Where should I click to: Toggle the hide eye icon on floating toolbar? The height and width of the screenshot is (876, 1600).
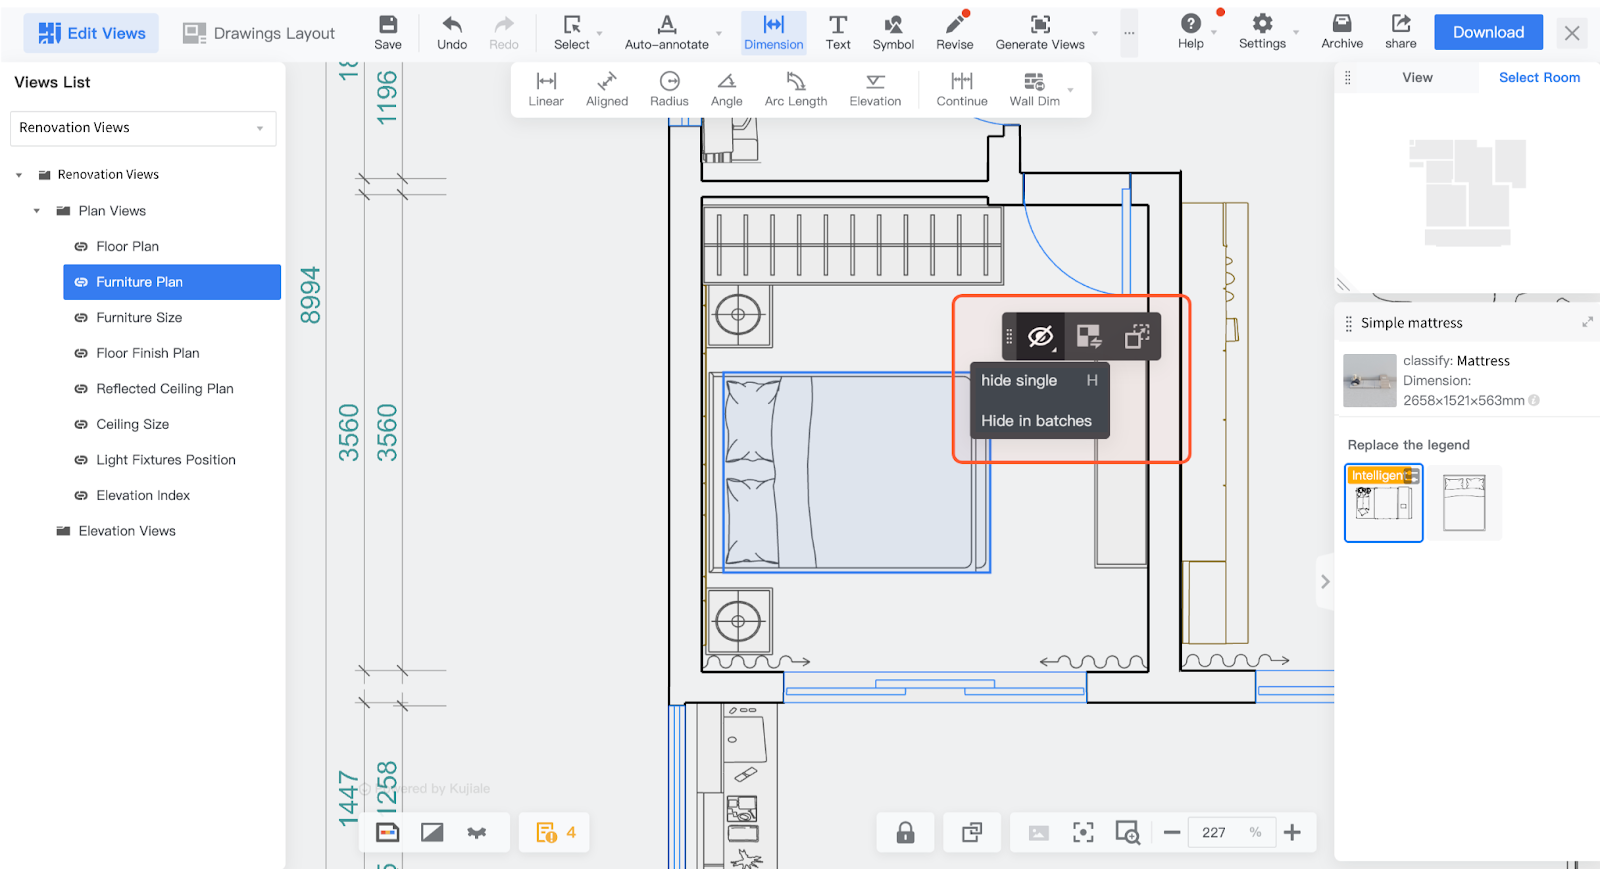tap(1040, 337)
